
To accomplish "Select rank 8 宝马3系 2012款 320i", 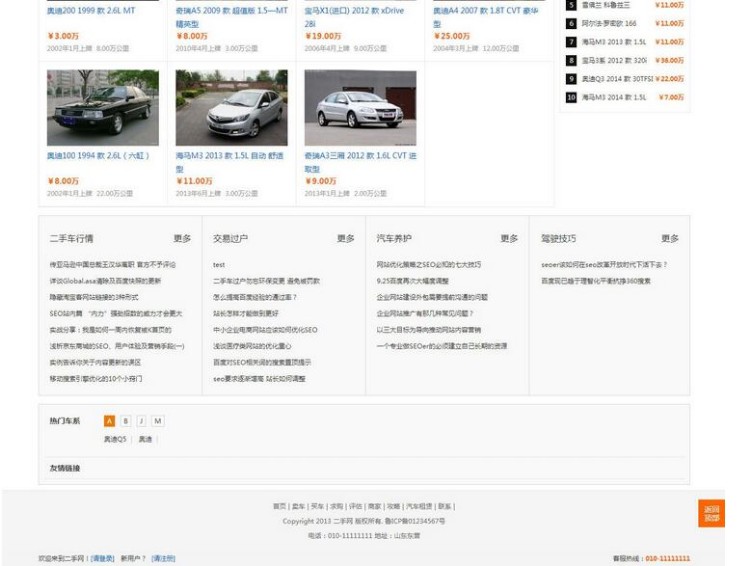I will (x=614, y=60).
